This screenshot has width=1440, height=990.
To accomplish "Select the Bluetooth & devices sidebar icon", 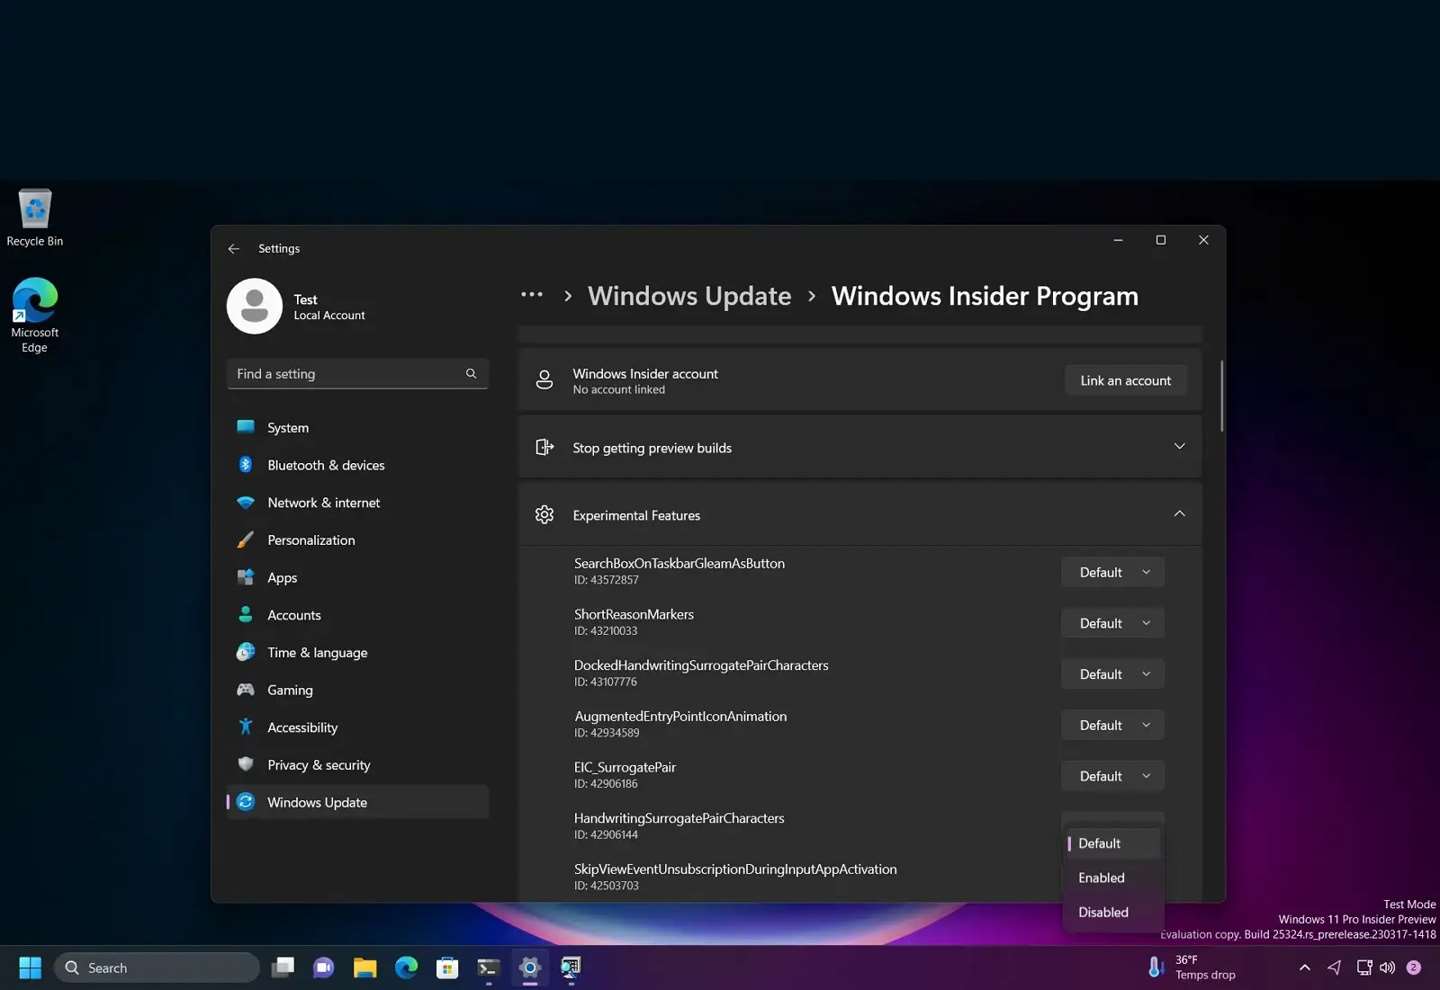I will [246, 465].
